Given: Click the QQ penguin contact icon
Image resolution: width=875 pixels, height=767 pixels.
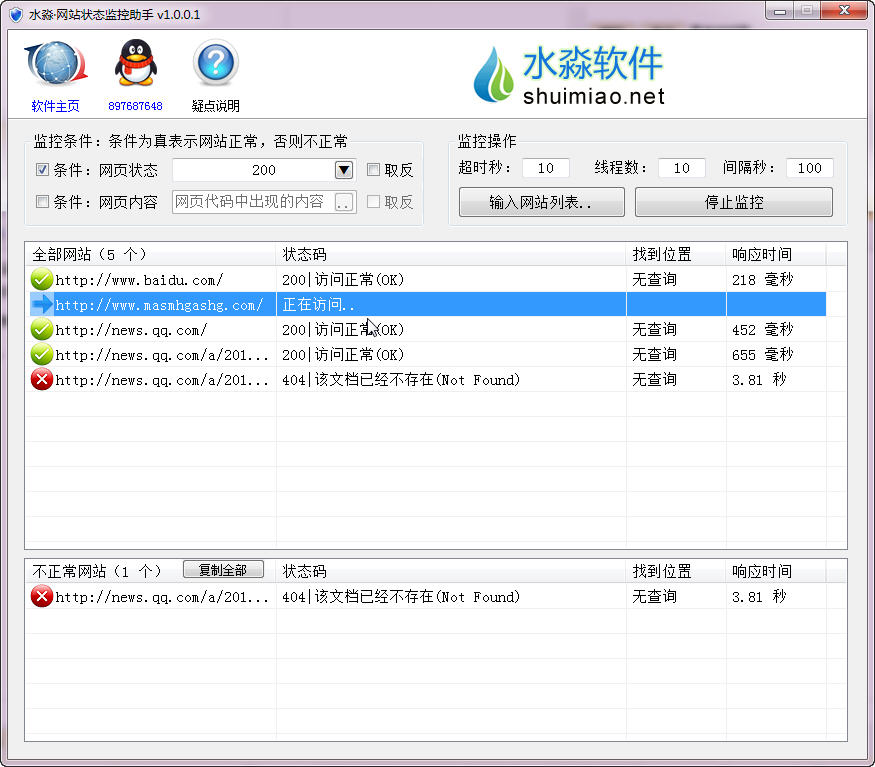Looking at the screenshot, I should click(135, 66).
